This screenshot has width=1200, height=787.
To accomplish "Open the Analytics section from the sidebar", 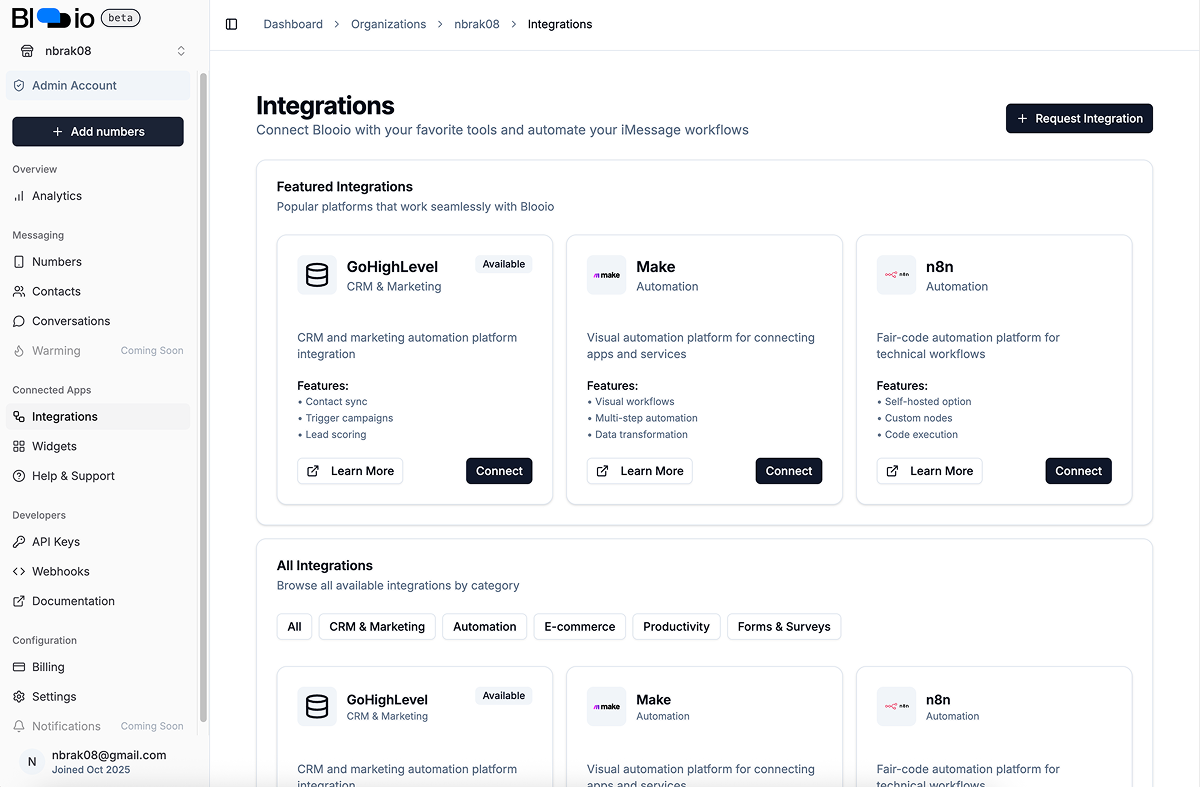I will pyautogui.click(x=59, y=196).
